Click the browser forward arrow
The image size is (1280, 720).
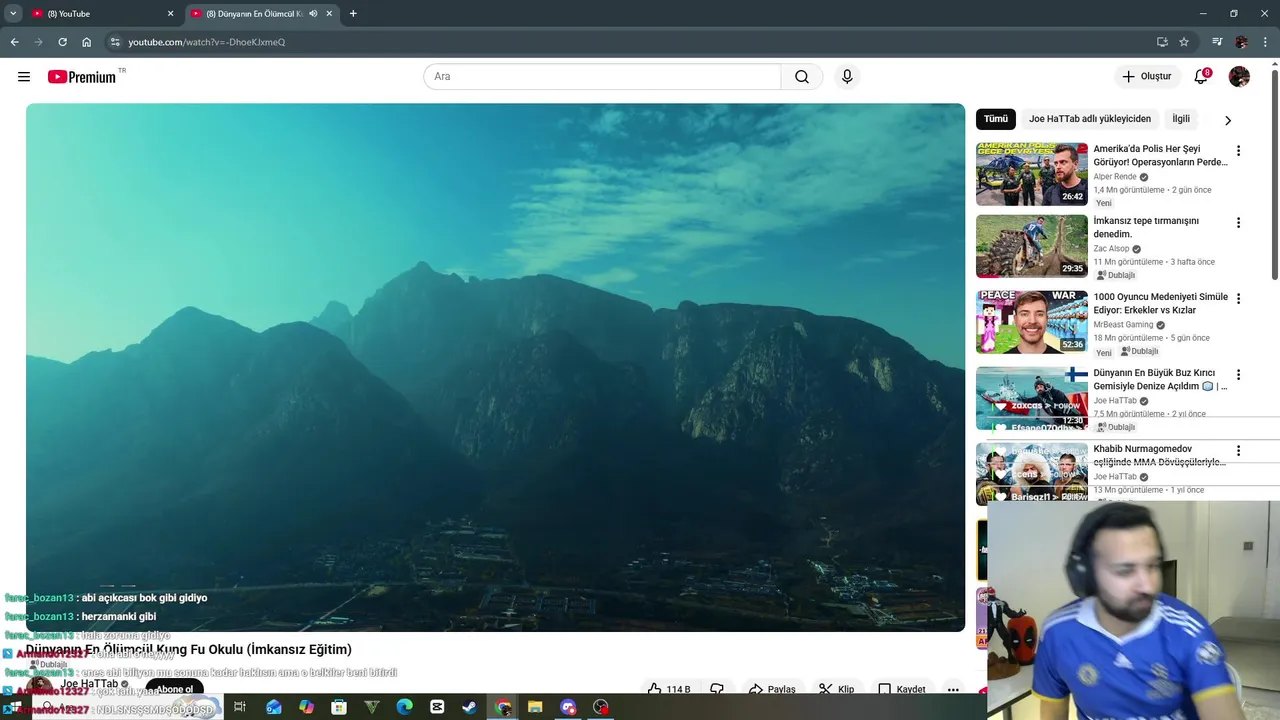[38, 42]
